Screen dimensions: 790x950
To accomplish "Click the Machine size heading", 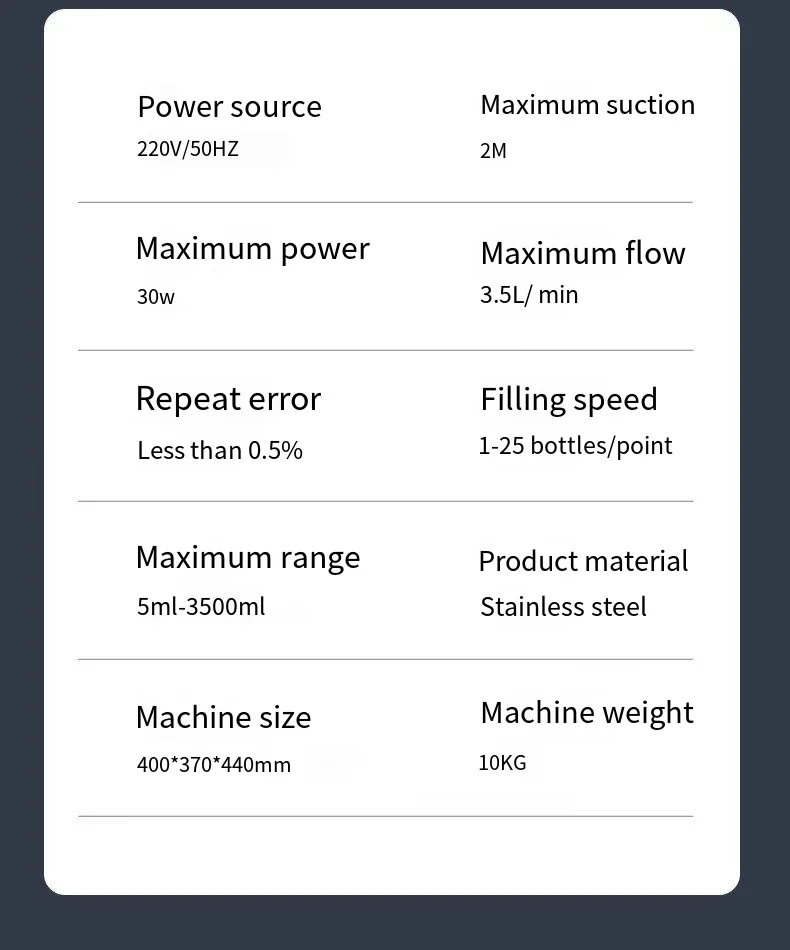I will (223, 717).
